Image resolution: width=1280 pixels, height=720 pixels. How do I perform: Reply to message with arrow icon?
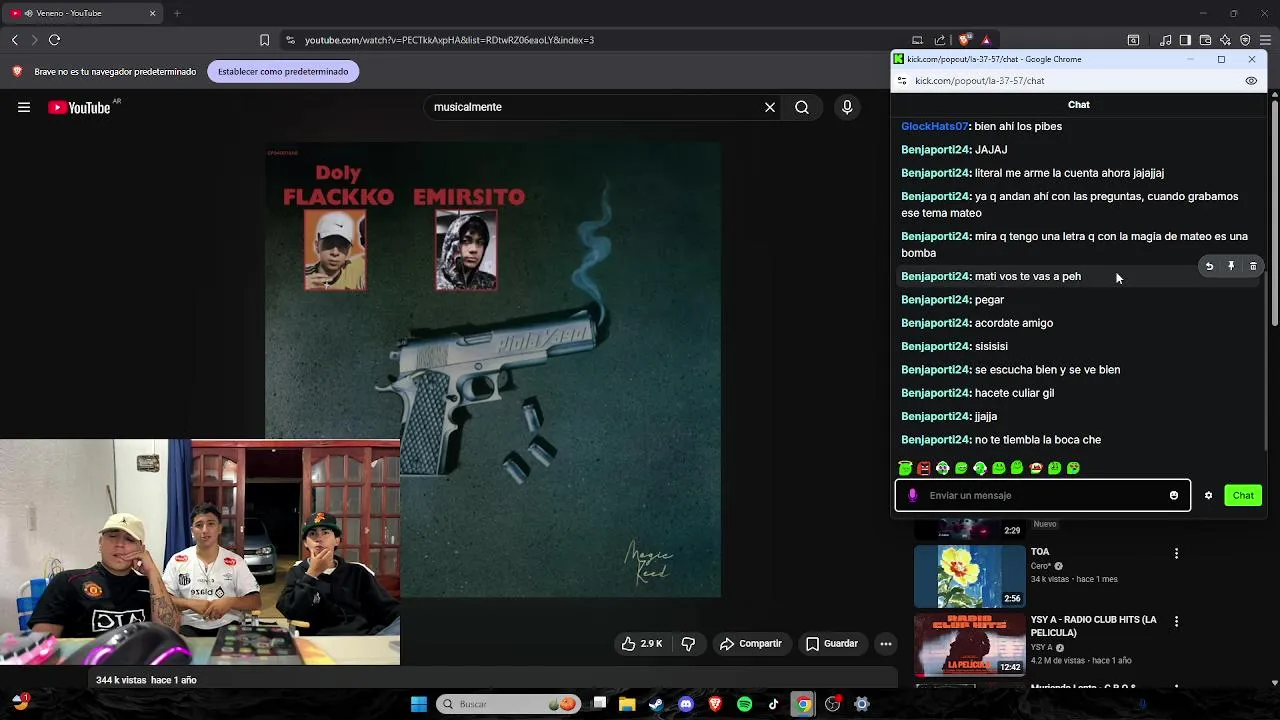1209,266
